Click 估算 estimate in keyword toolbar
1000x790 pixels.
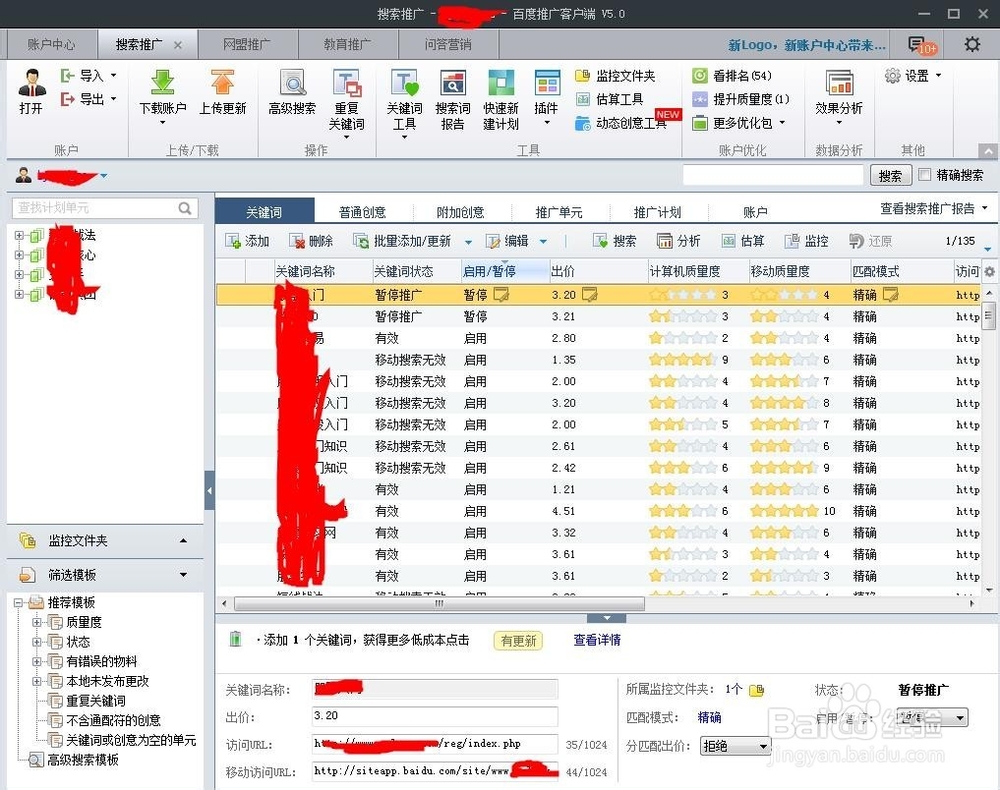pos(743,241)
